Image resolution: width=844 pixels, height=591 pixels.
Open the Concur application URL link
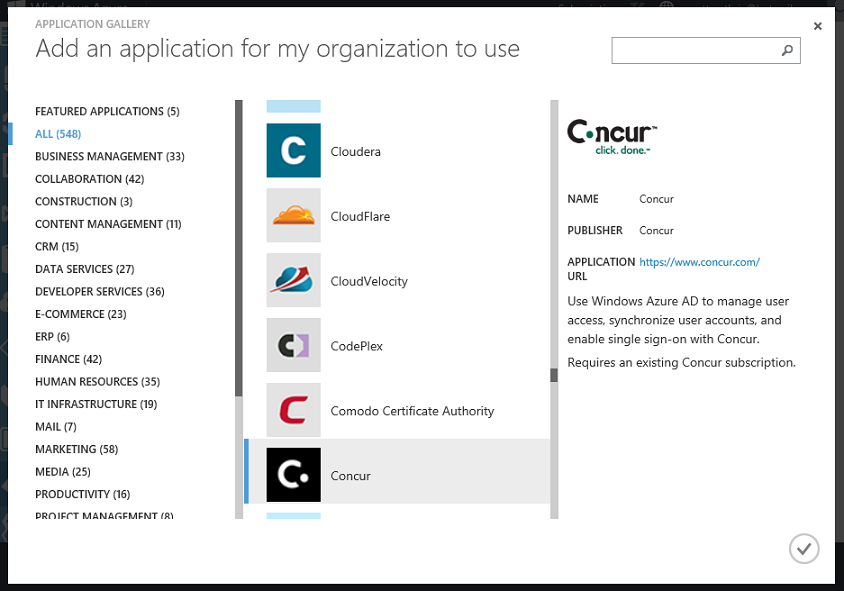click(x=699, y=262)
